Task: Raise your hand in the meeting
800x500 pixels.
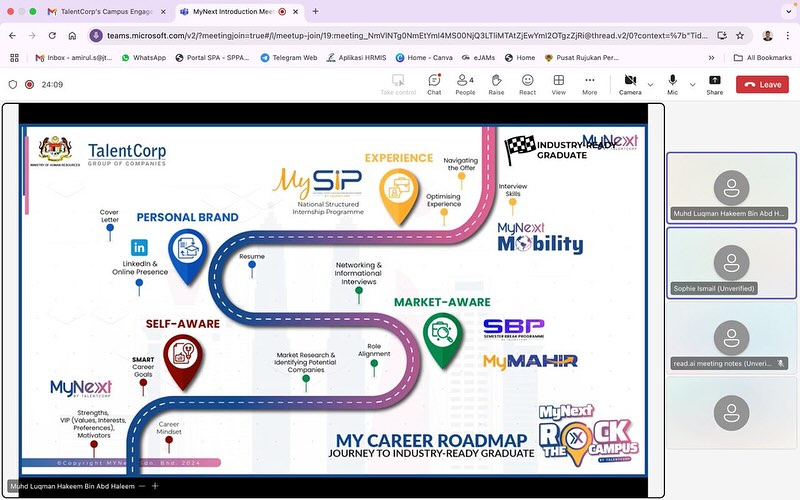Action: (496, 85)
